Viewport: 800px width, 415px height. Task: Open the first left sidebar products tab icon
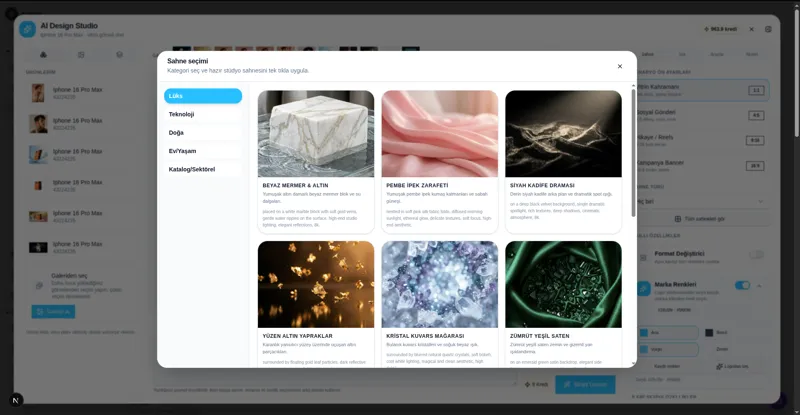tap(43, 55)
